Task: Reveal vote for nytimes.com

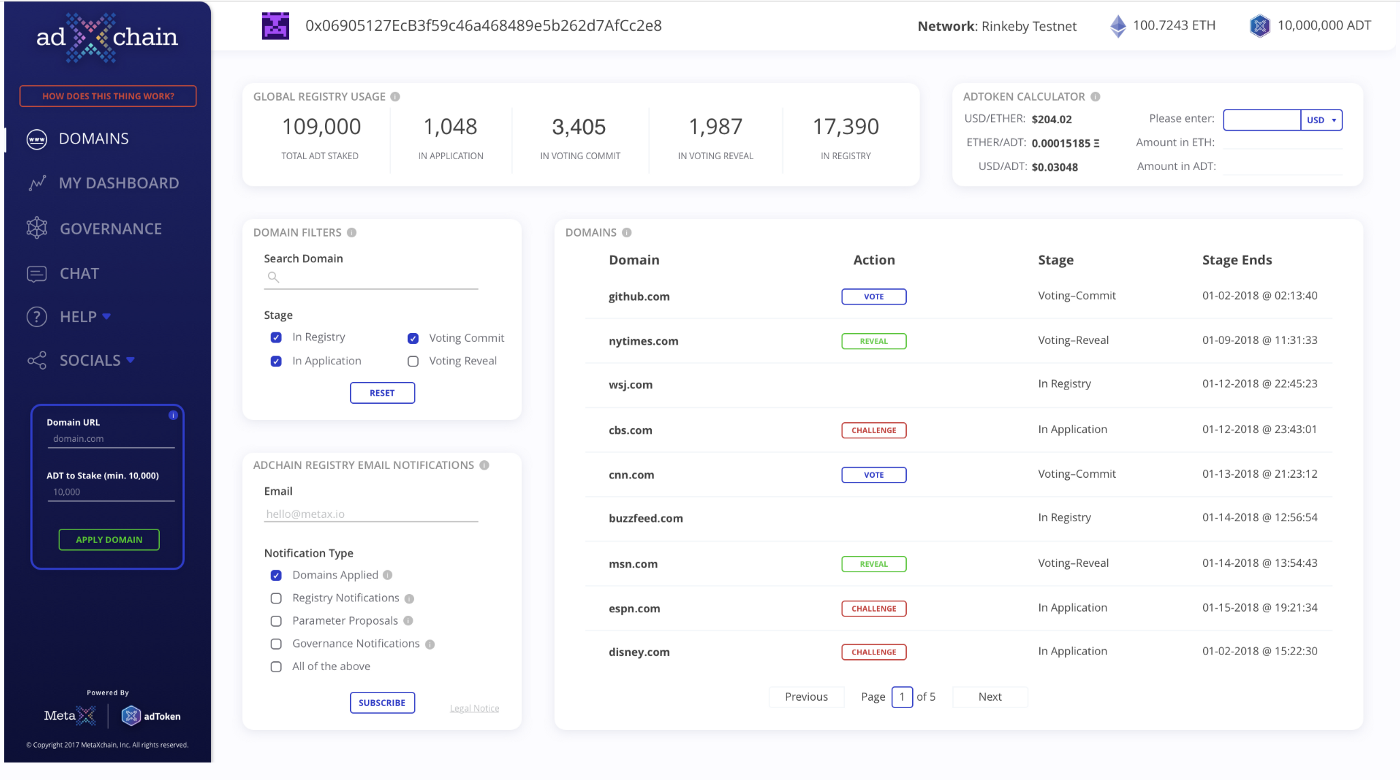Action: pyautogui.click(x=874, y=341)
